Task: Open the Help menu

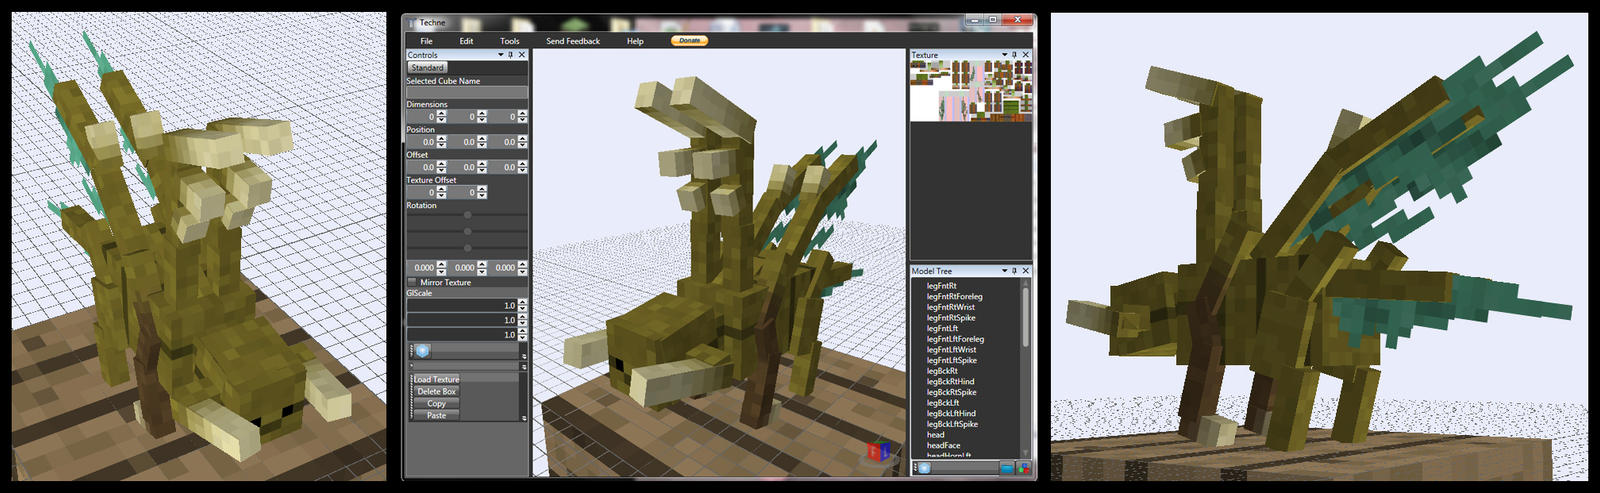Action: coord(635,41)
